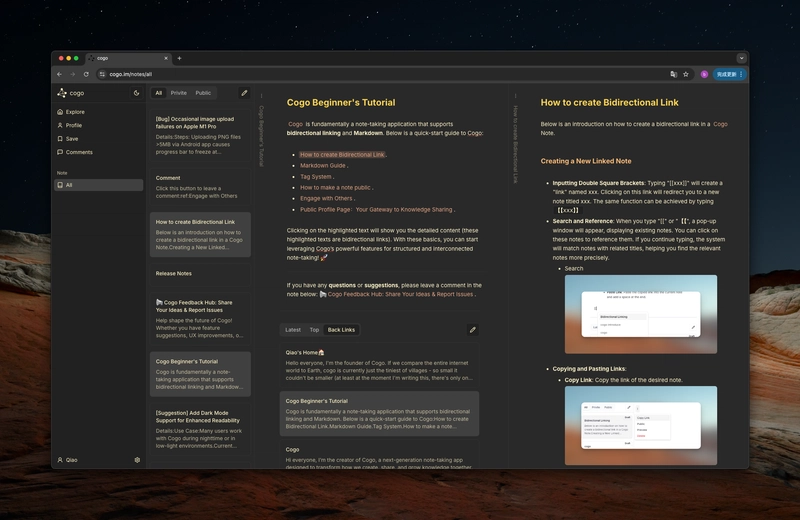Screen dimensions: 800x520
Task: Open the browser three-dot menu
Action: (741, 75)
